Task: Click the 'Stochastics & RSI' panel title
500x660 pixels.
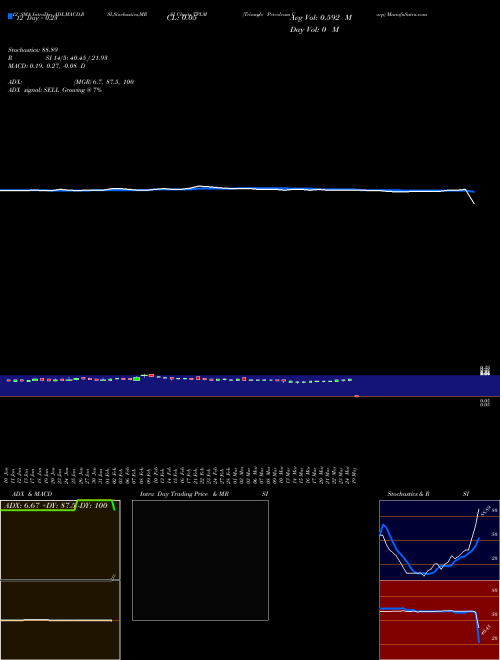Action: click(428, 494)
